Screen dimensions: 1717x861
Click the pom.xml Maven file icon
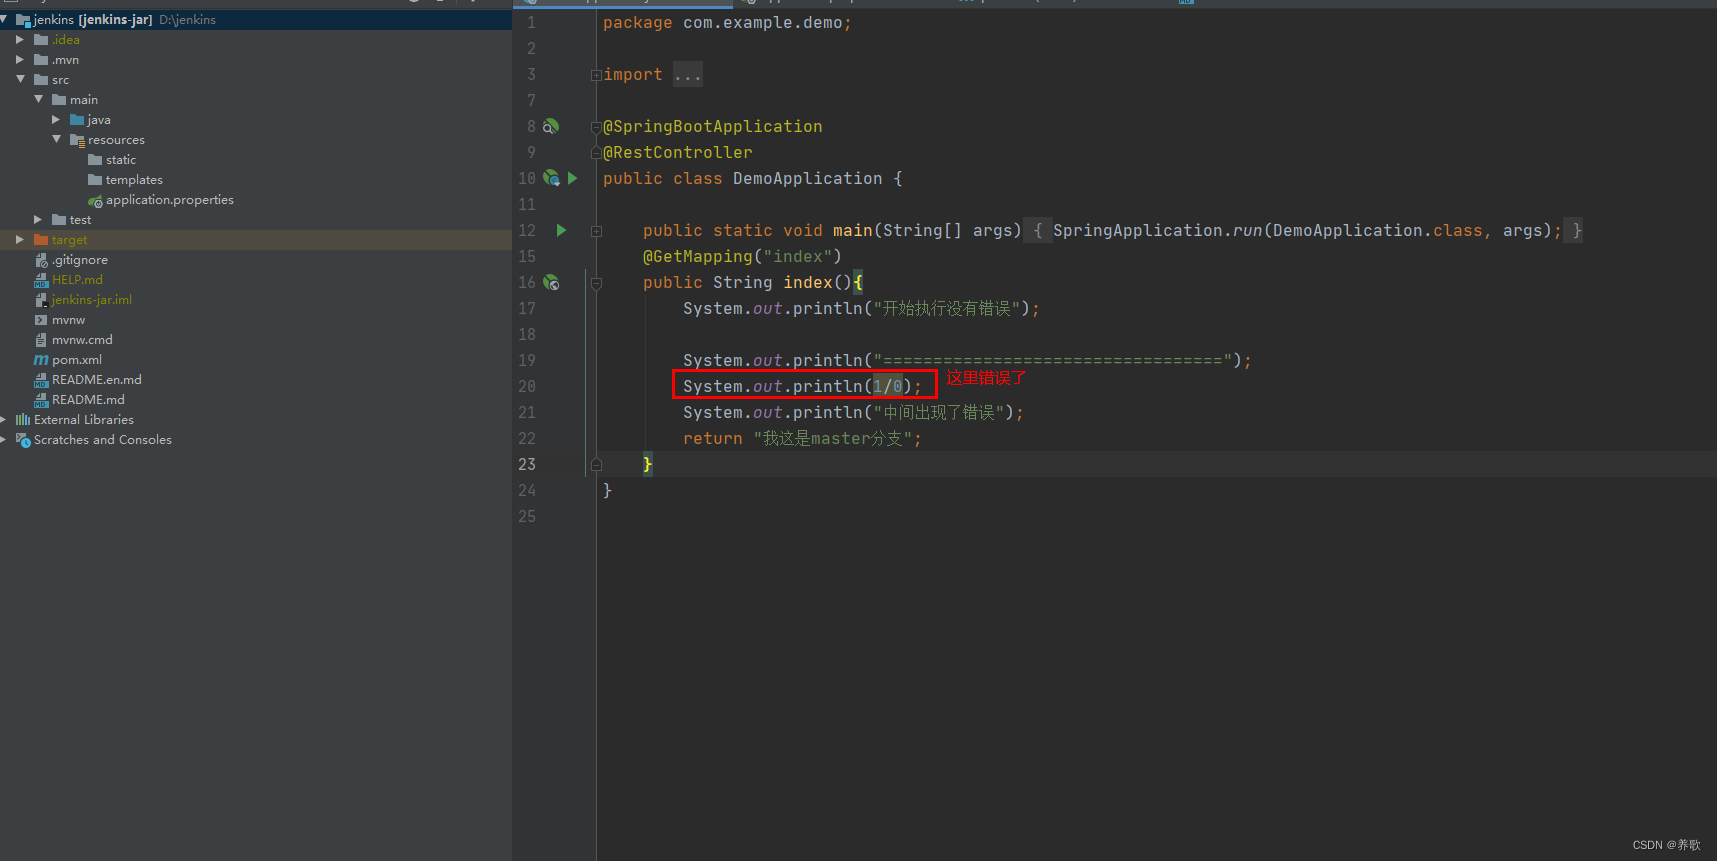tap(41, 360)
